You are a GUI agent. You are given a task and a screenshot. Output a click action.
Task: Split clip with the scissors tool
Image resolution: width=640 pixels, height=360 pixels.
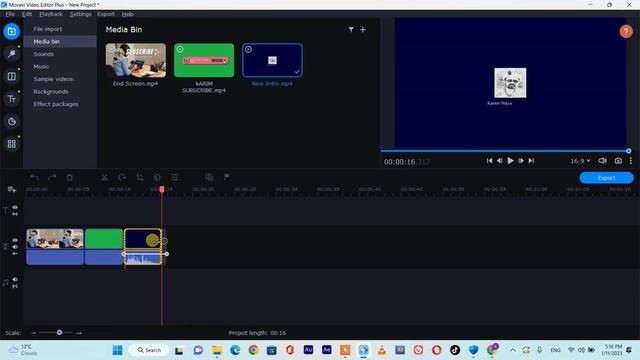(104, 177)
